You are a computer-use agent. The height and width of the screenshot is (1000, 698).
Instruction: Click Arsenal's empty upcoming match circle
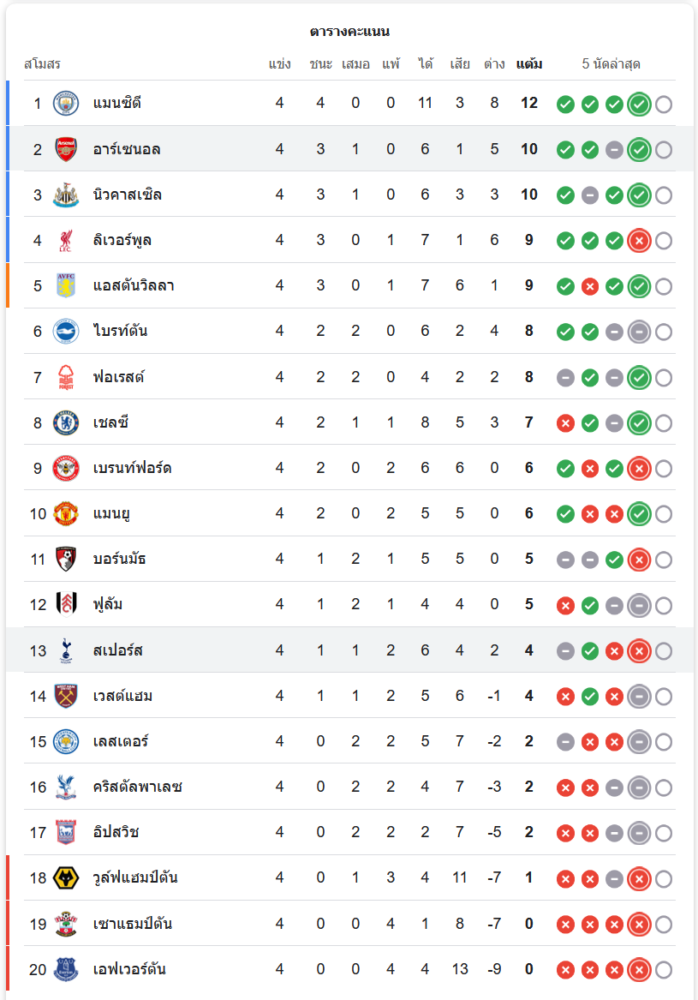coord(663,150)
